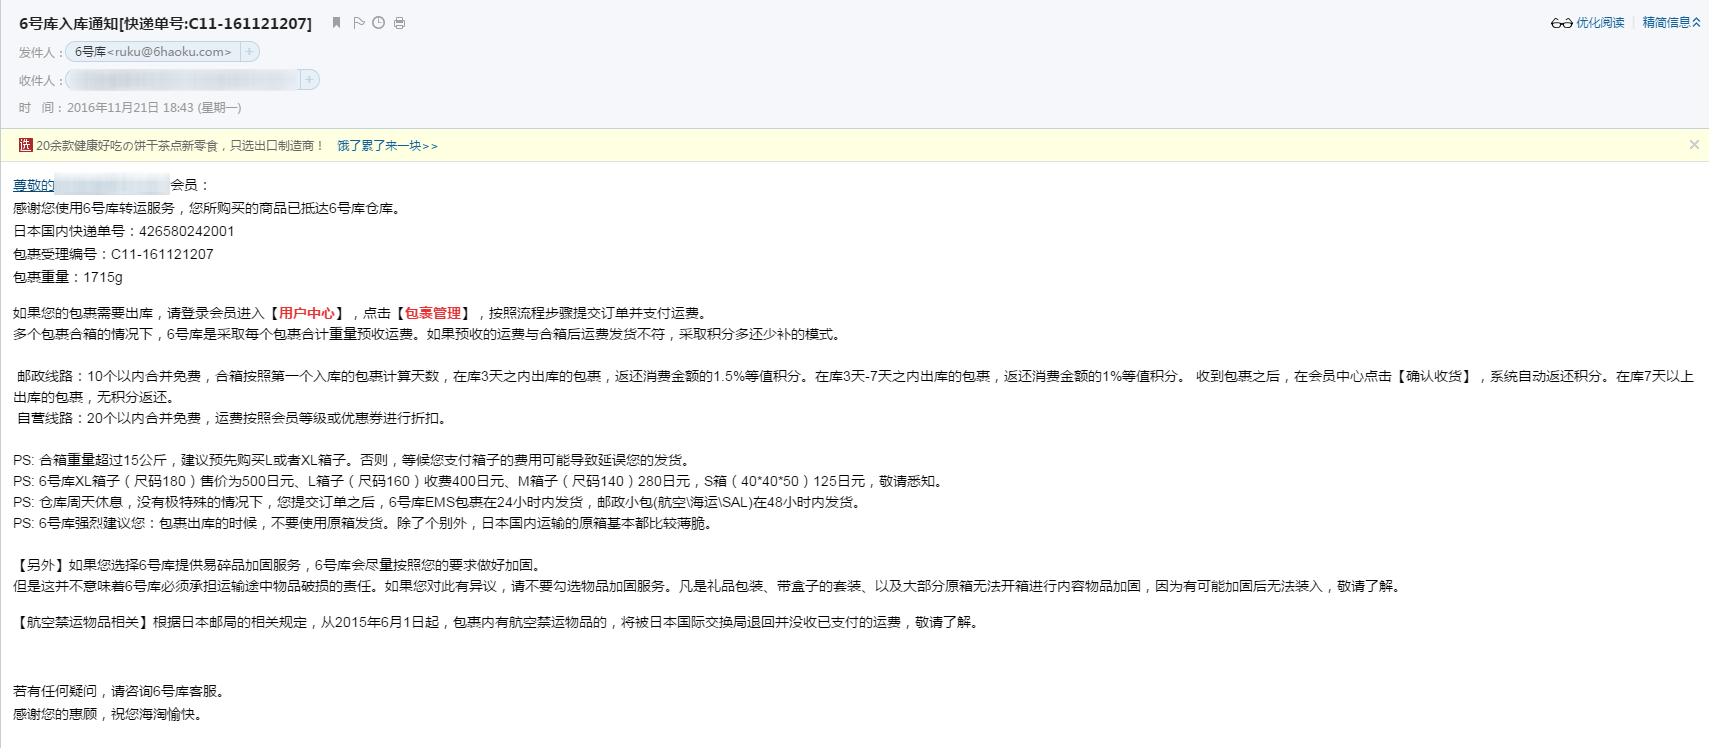Click the blurred recipient address chip
Screen dimensions: 1709x748
coord(183,80)
